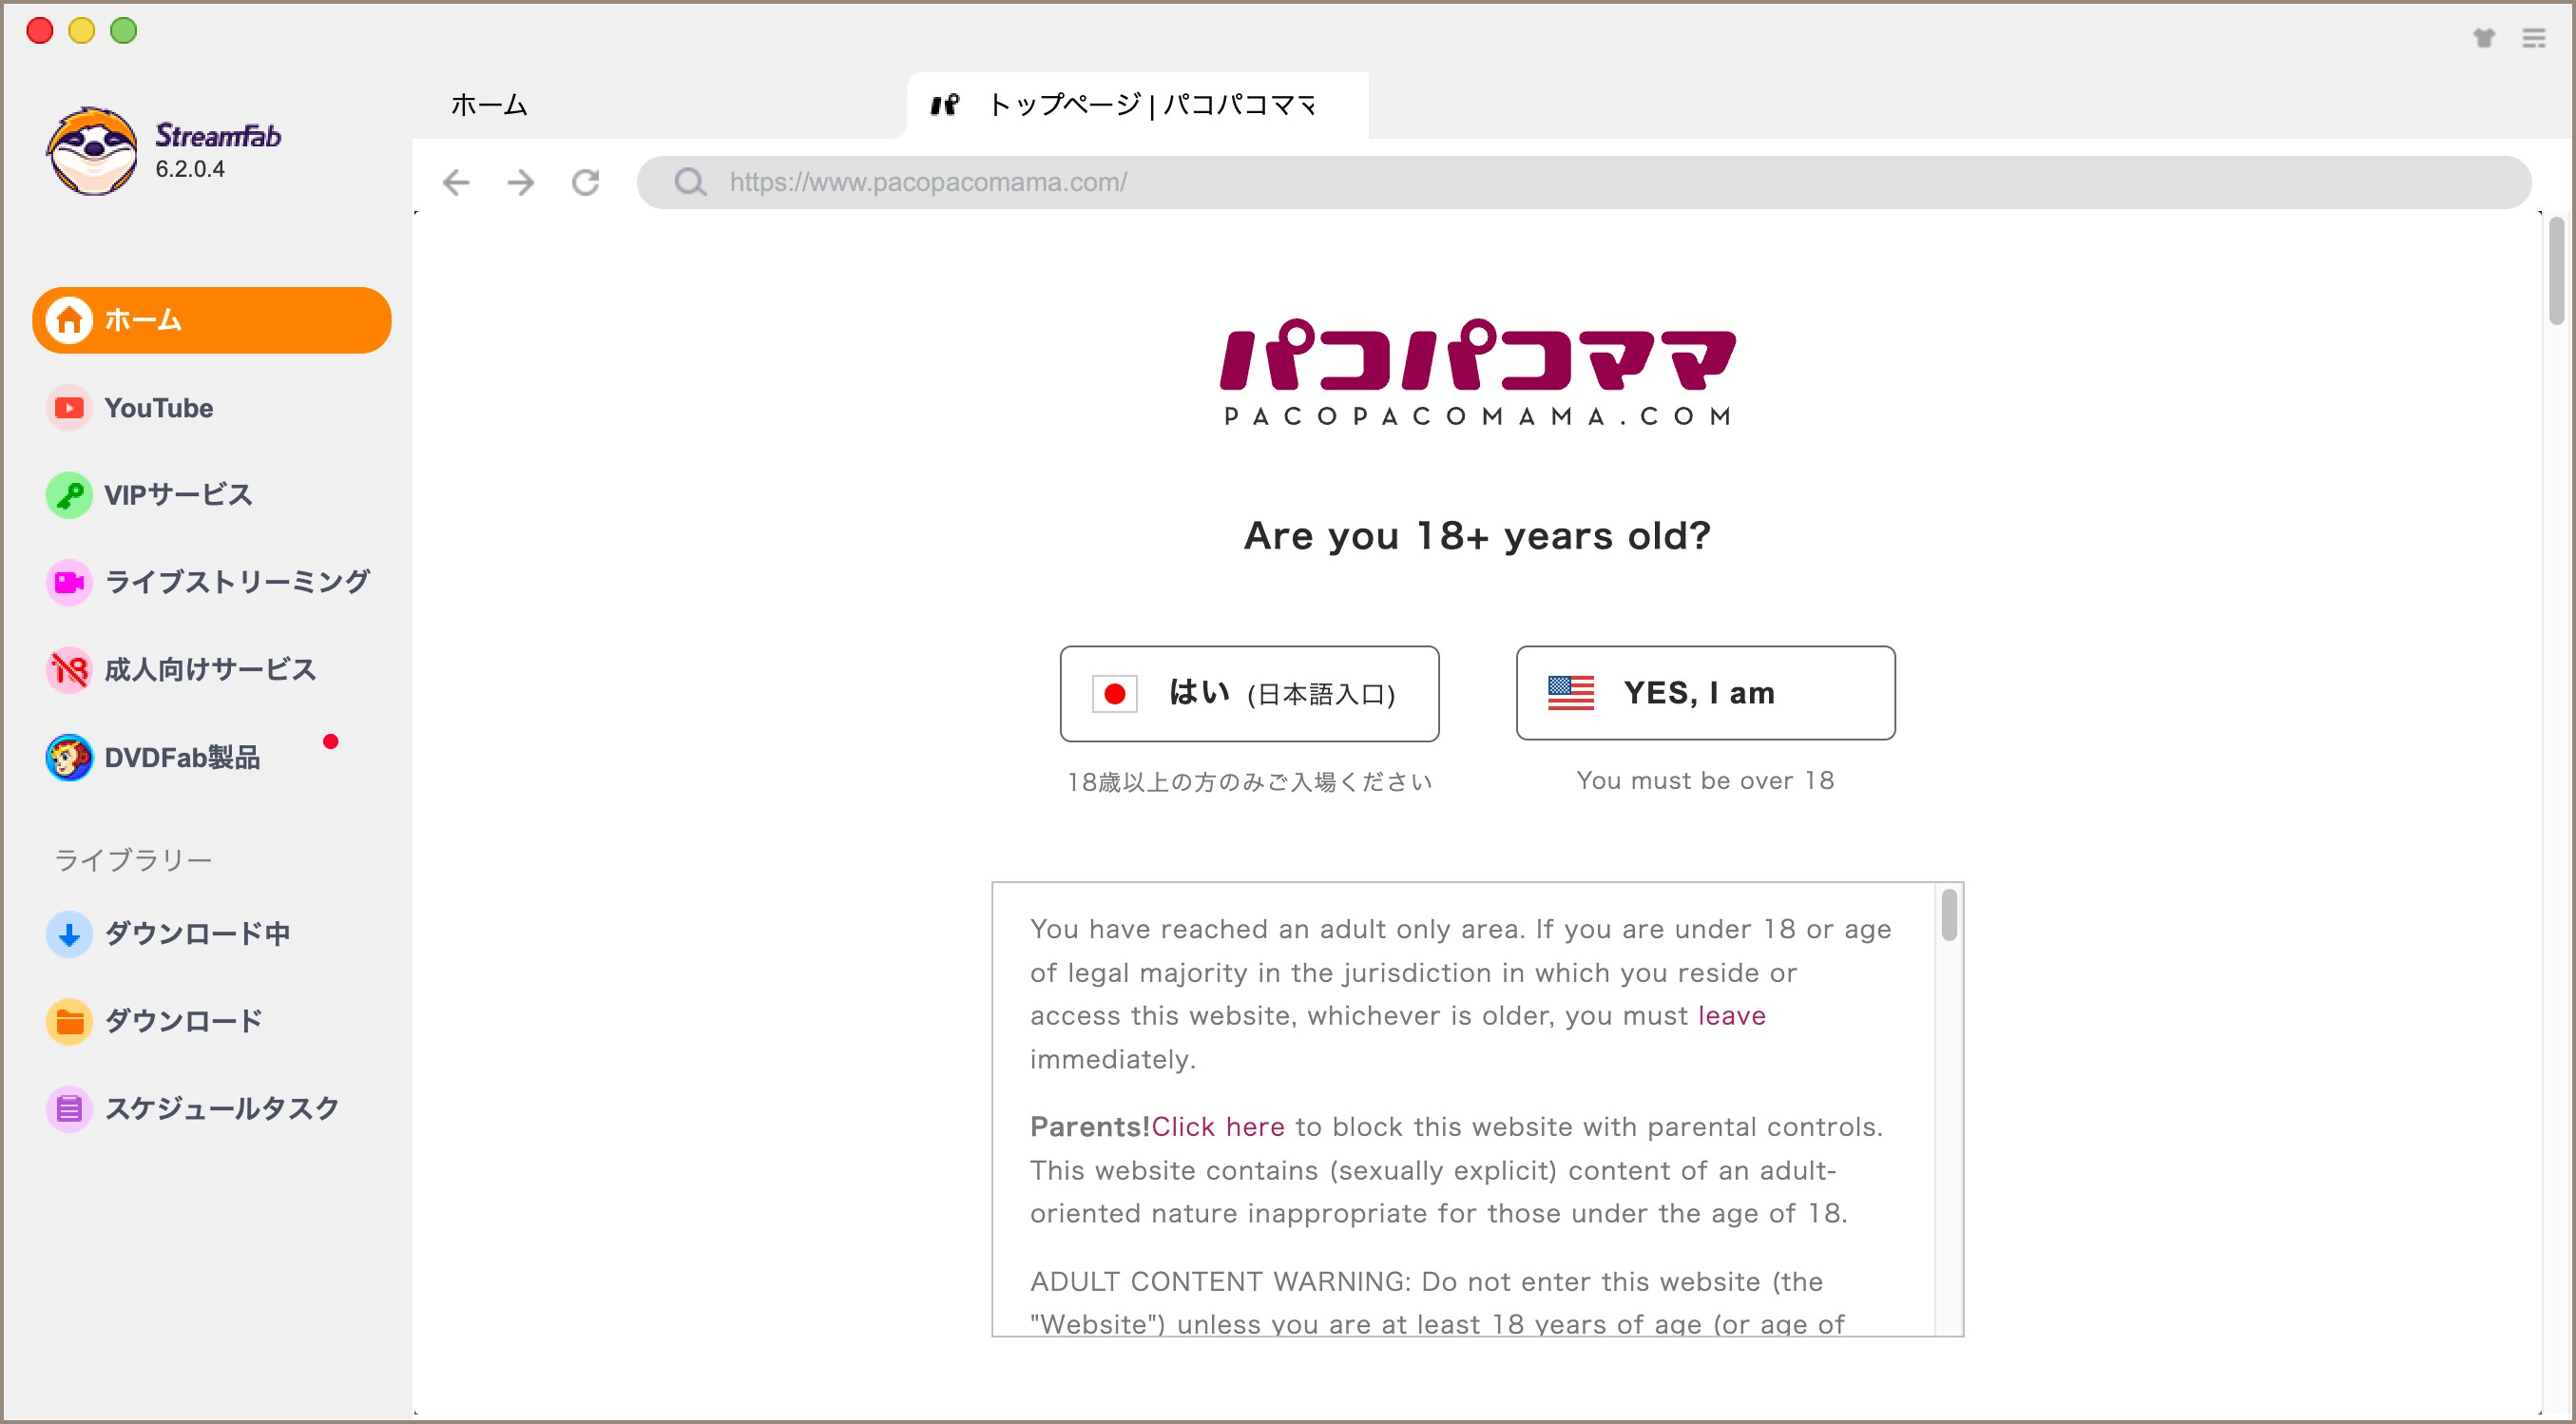Open ダウンロード中 library entry

coord(197,934)
